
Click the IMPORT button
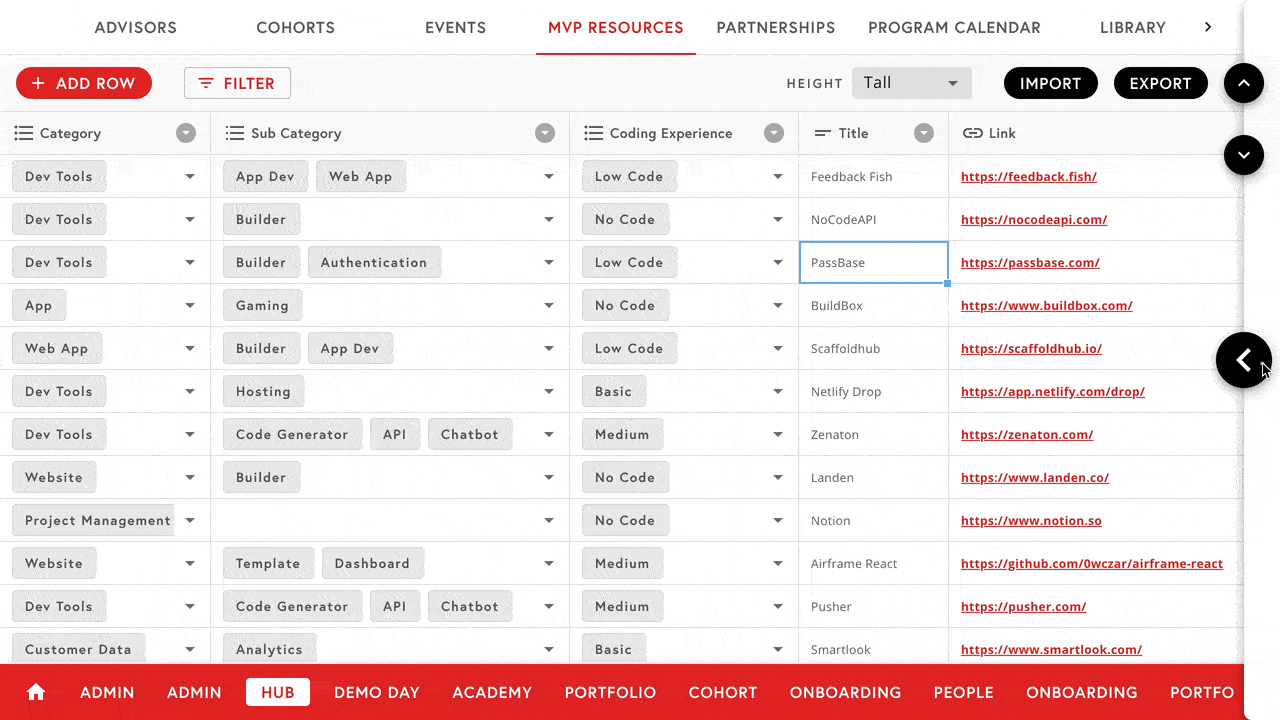[1051, 83]
